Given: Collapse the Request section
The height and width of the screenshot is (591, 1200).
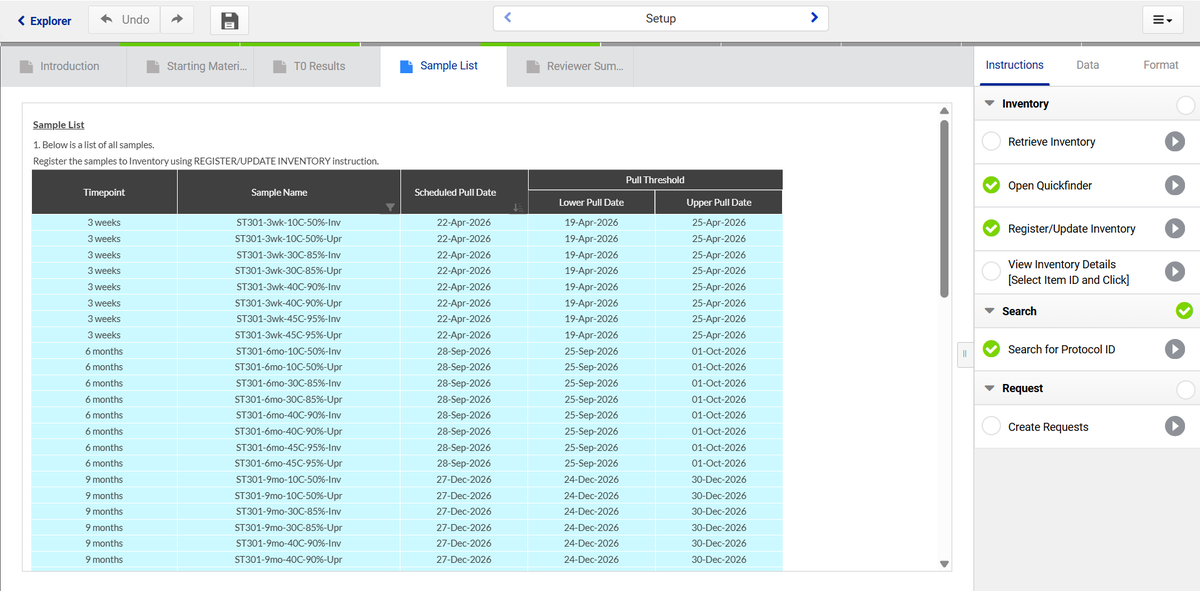Looking at the screenshot, I should tap(990, 388).
